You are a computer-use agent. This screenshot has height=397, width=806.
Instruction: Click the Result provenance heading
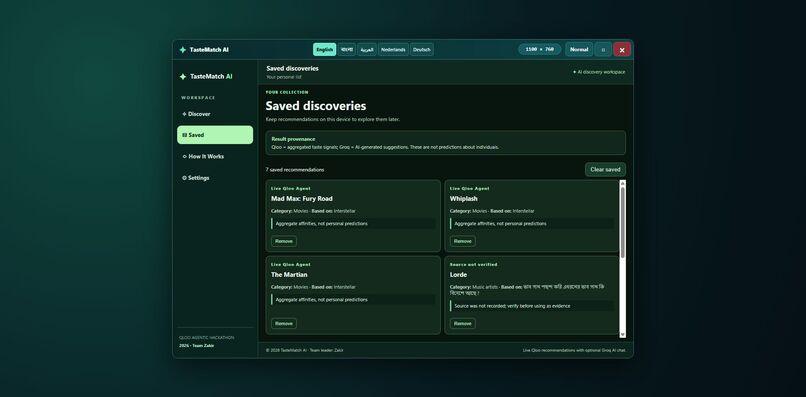(x=294, y=139)
